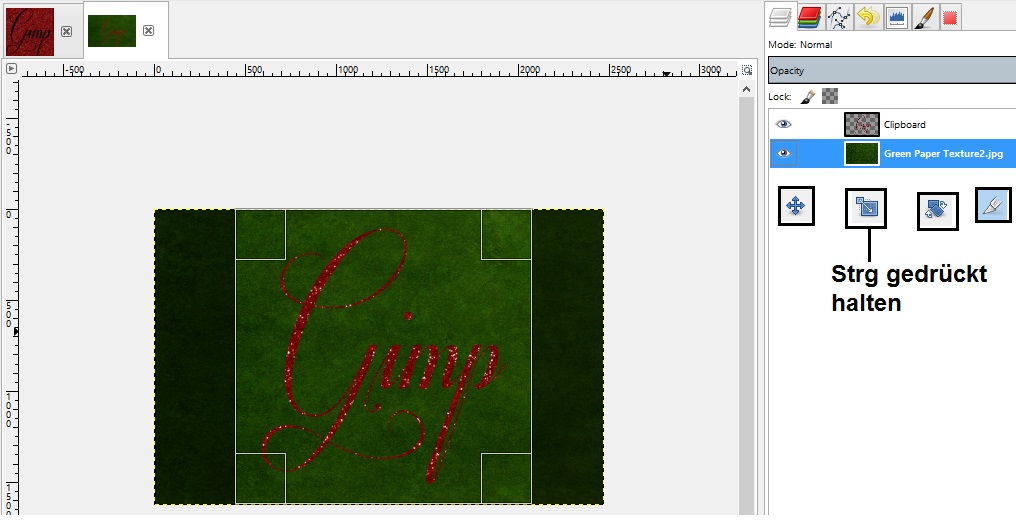Screen dimensions: 1016x521
Task: Click the Green Paper Texture2.jpg layer thumbnail
Action: click(x=862, y=154)
